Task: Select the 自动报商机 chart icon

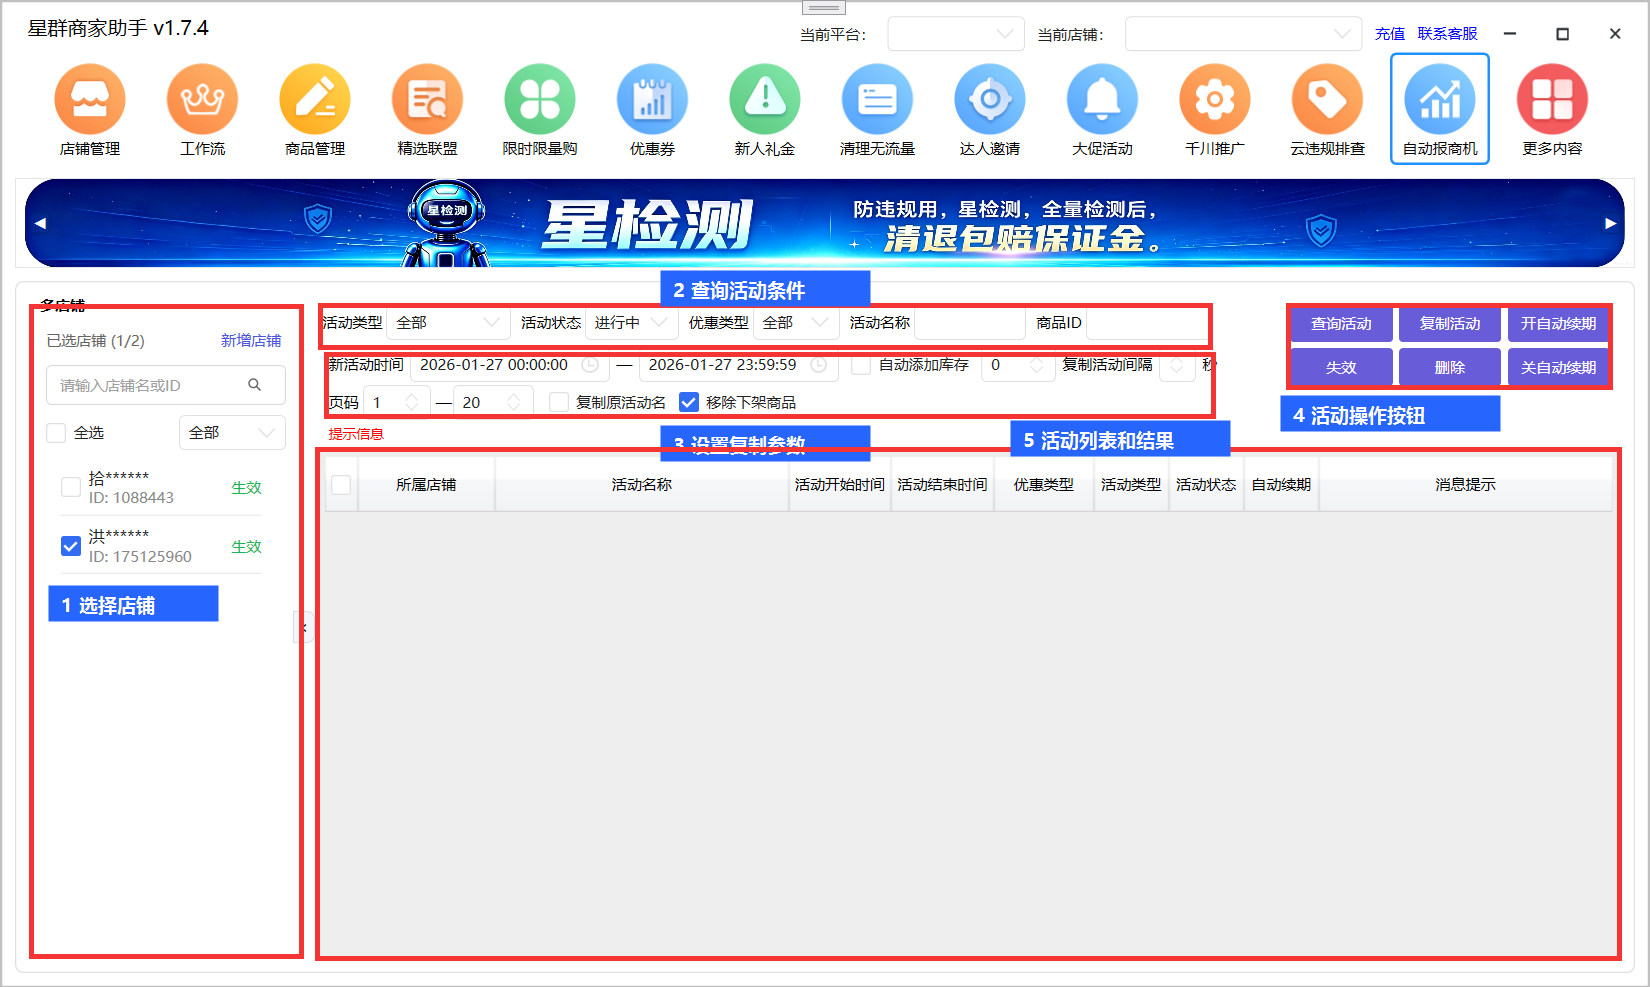Action: click(1440, 99)
